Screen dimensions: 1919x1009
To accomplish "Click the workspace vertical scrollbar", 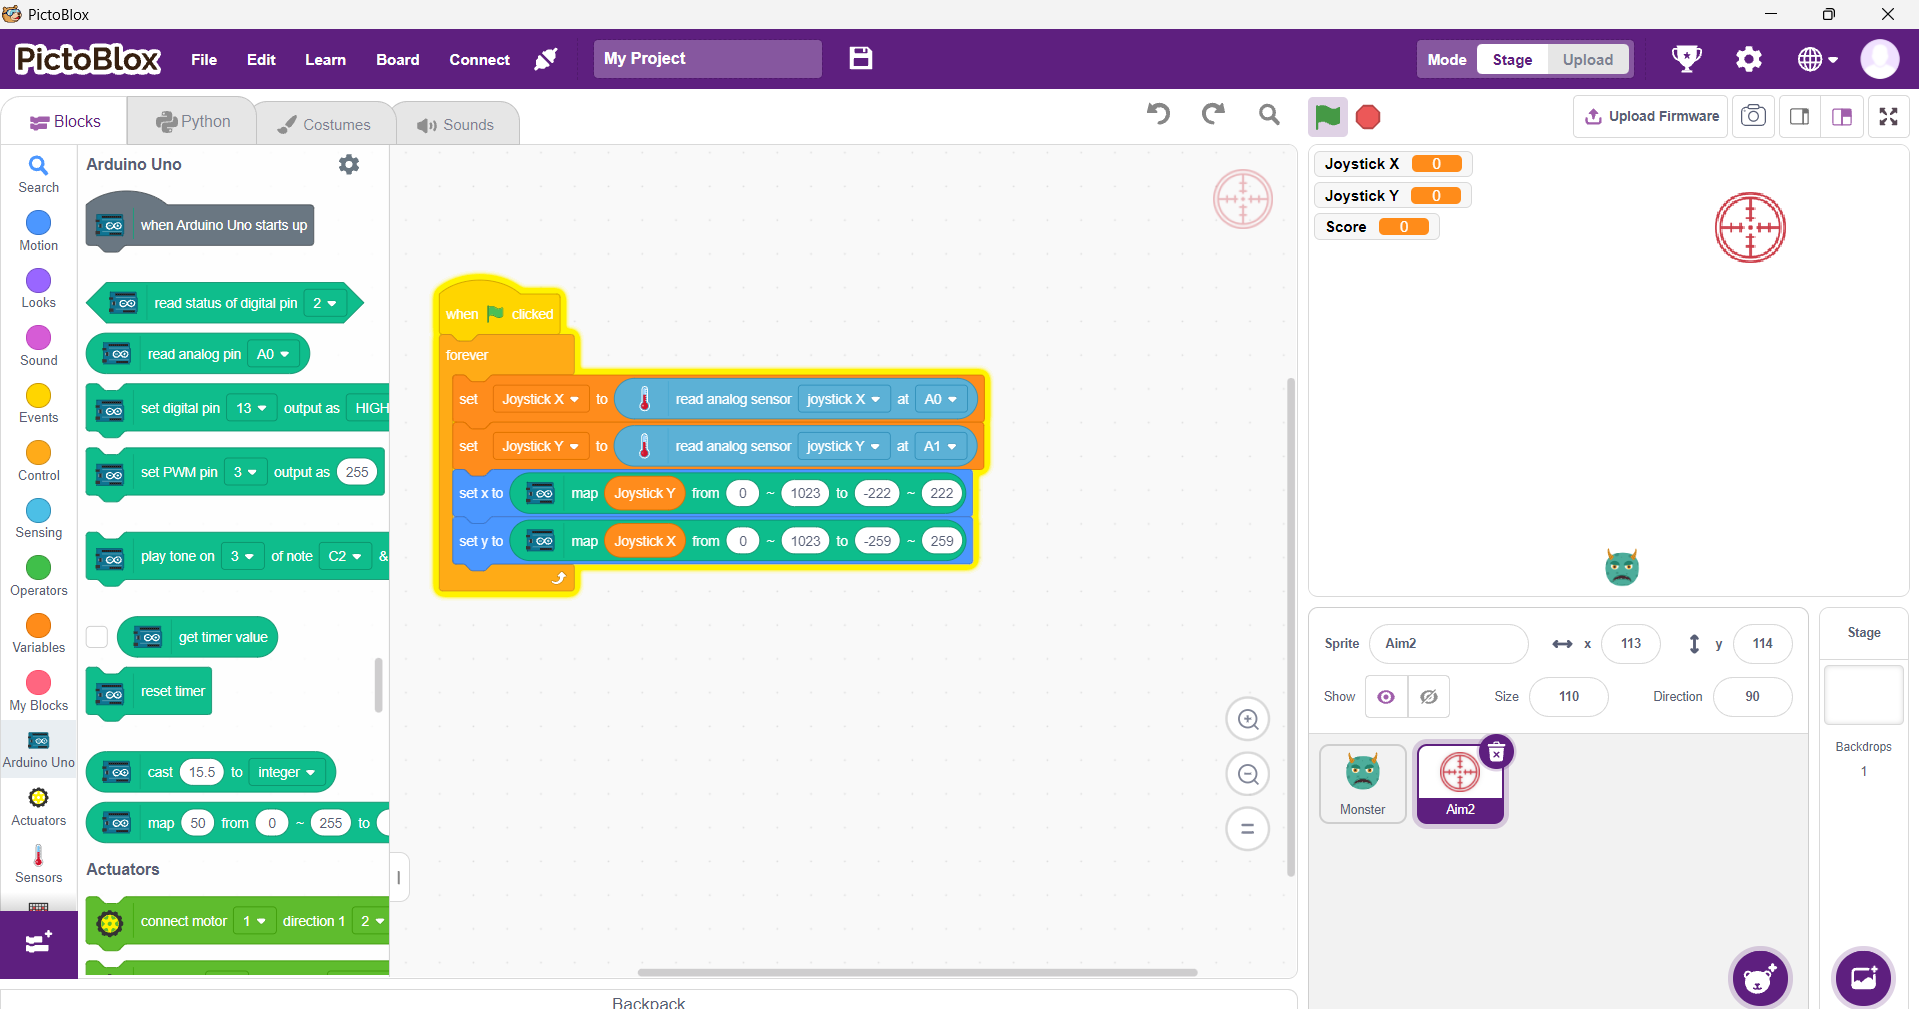I will tap(1291, 627).
